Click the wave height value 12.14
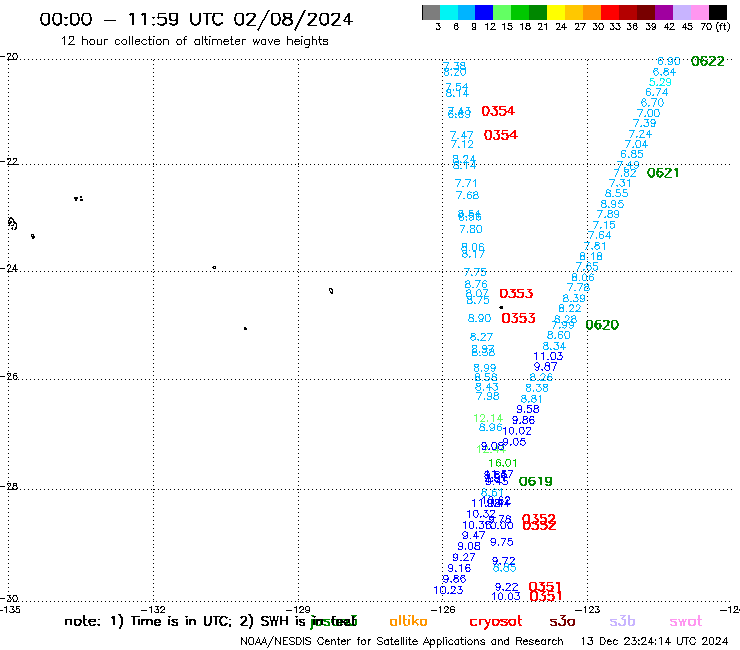 coord(488,418)
